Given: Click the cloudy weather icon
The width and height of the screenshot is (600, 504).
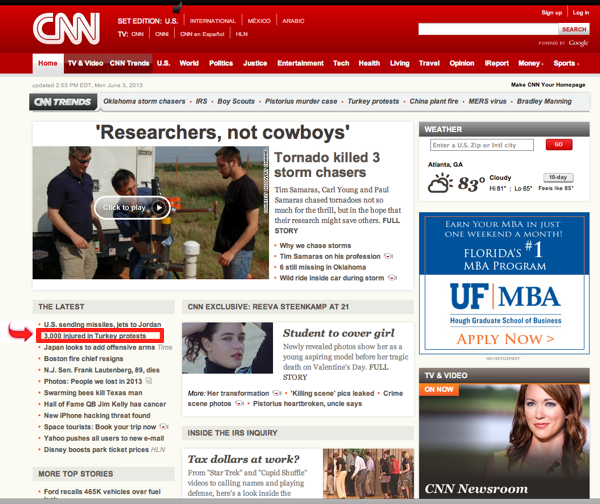Looking at the screenshot, I should [x=440, y=183].
